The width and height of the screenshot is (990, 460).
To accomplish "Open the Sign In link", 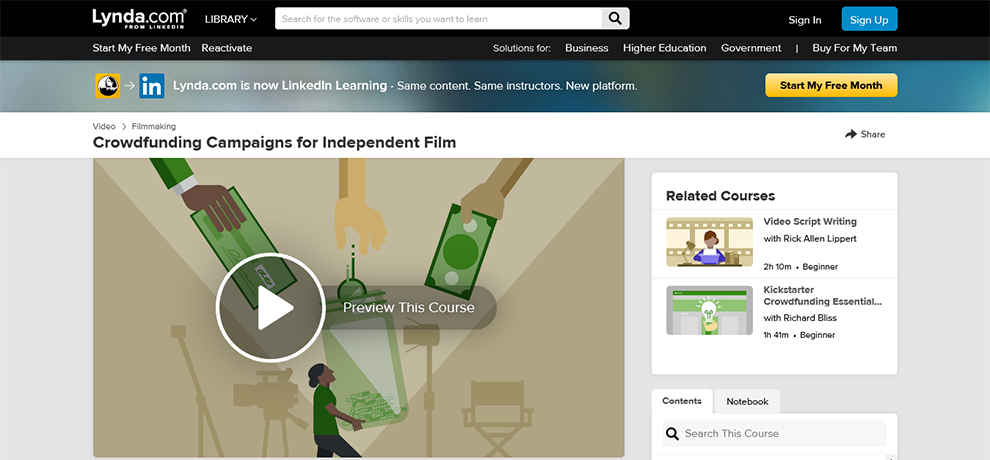I will coord(804,20).
